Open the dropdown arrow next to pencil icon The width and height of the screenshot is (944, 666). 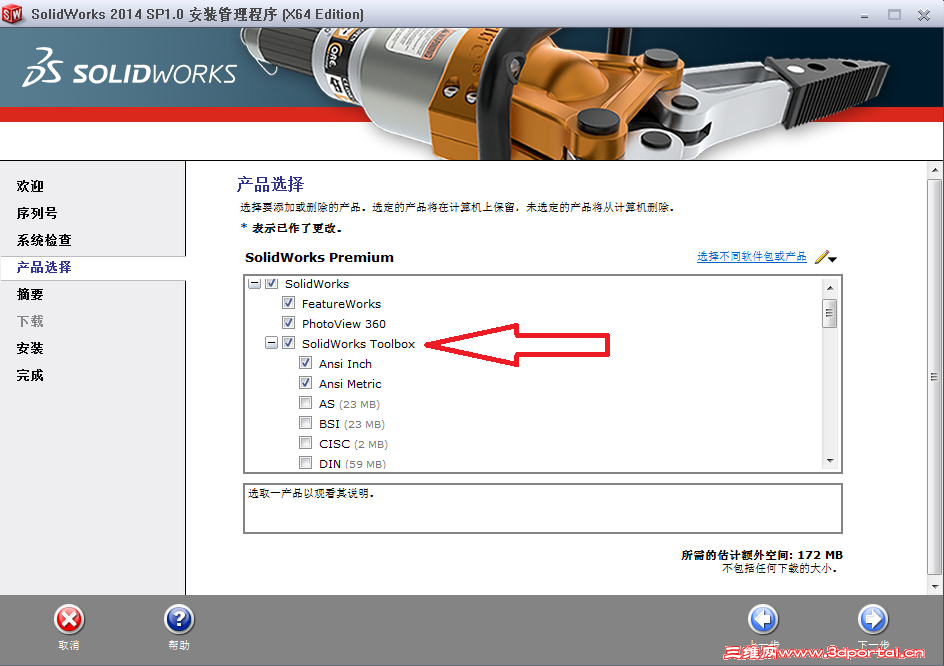(x=833, y=260)
